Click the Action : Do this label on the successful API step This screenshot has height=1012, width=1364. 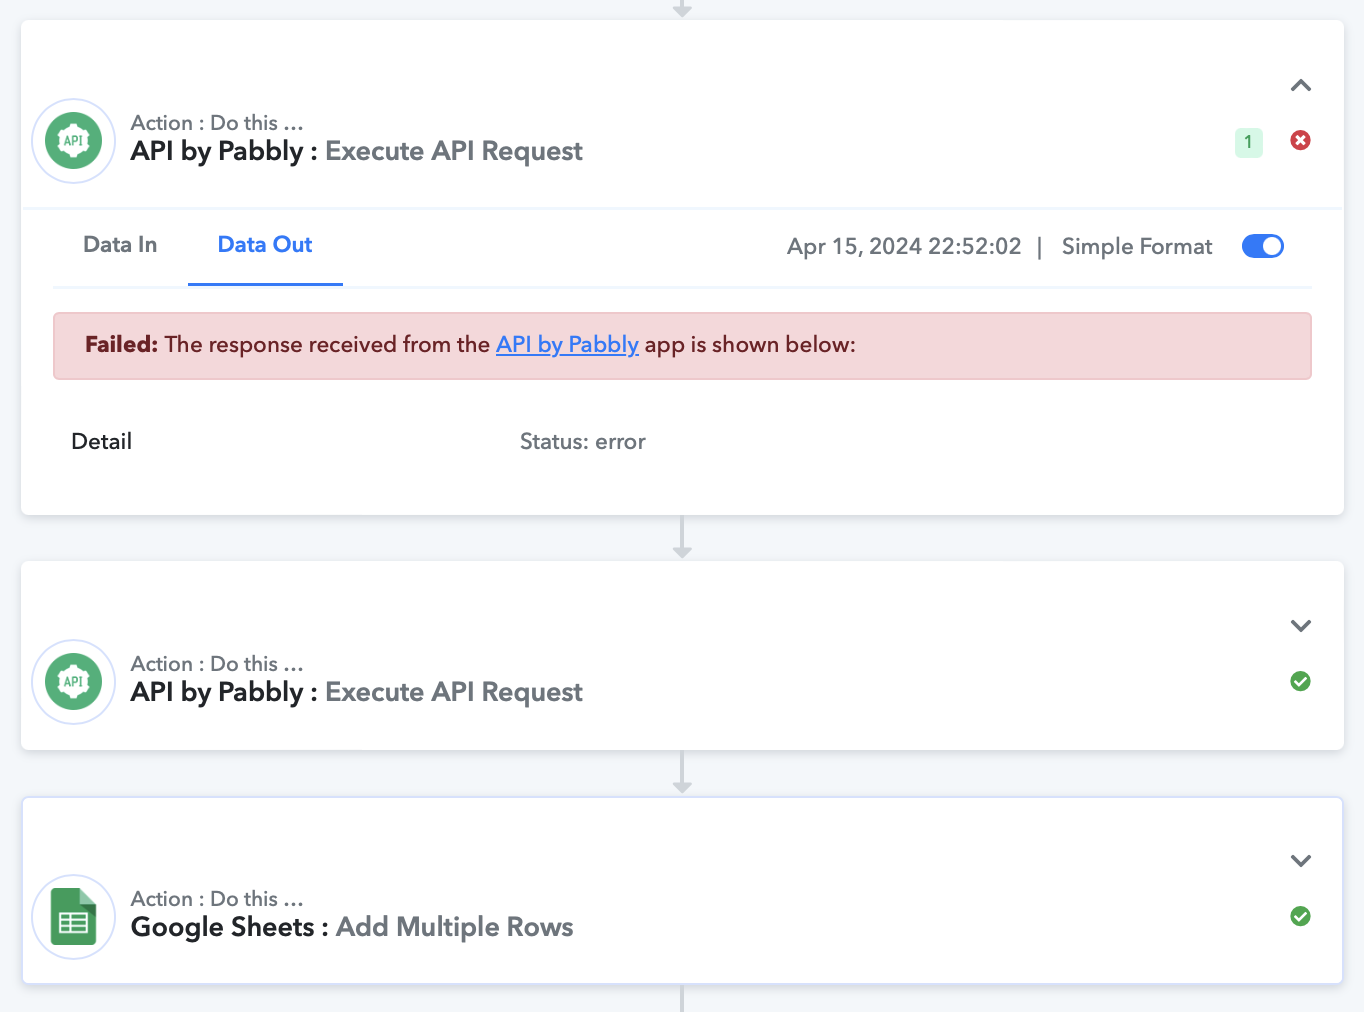217,664
